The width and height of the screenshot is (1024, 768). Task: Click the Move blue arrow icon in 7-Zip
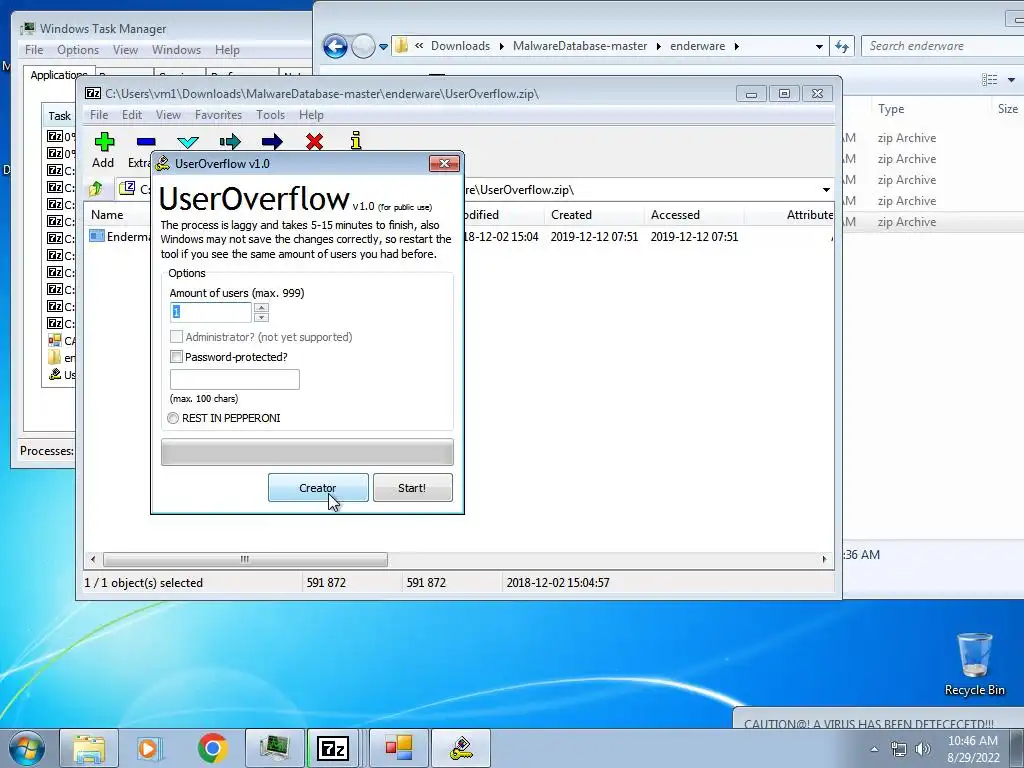tap(272, 142)
